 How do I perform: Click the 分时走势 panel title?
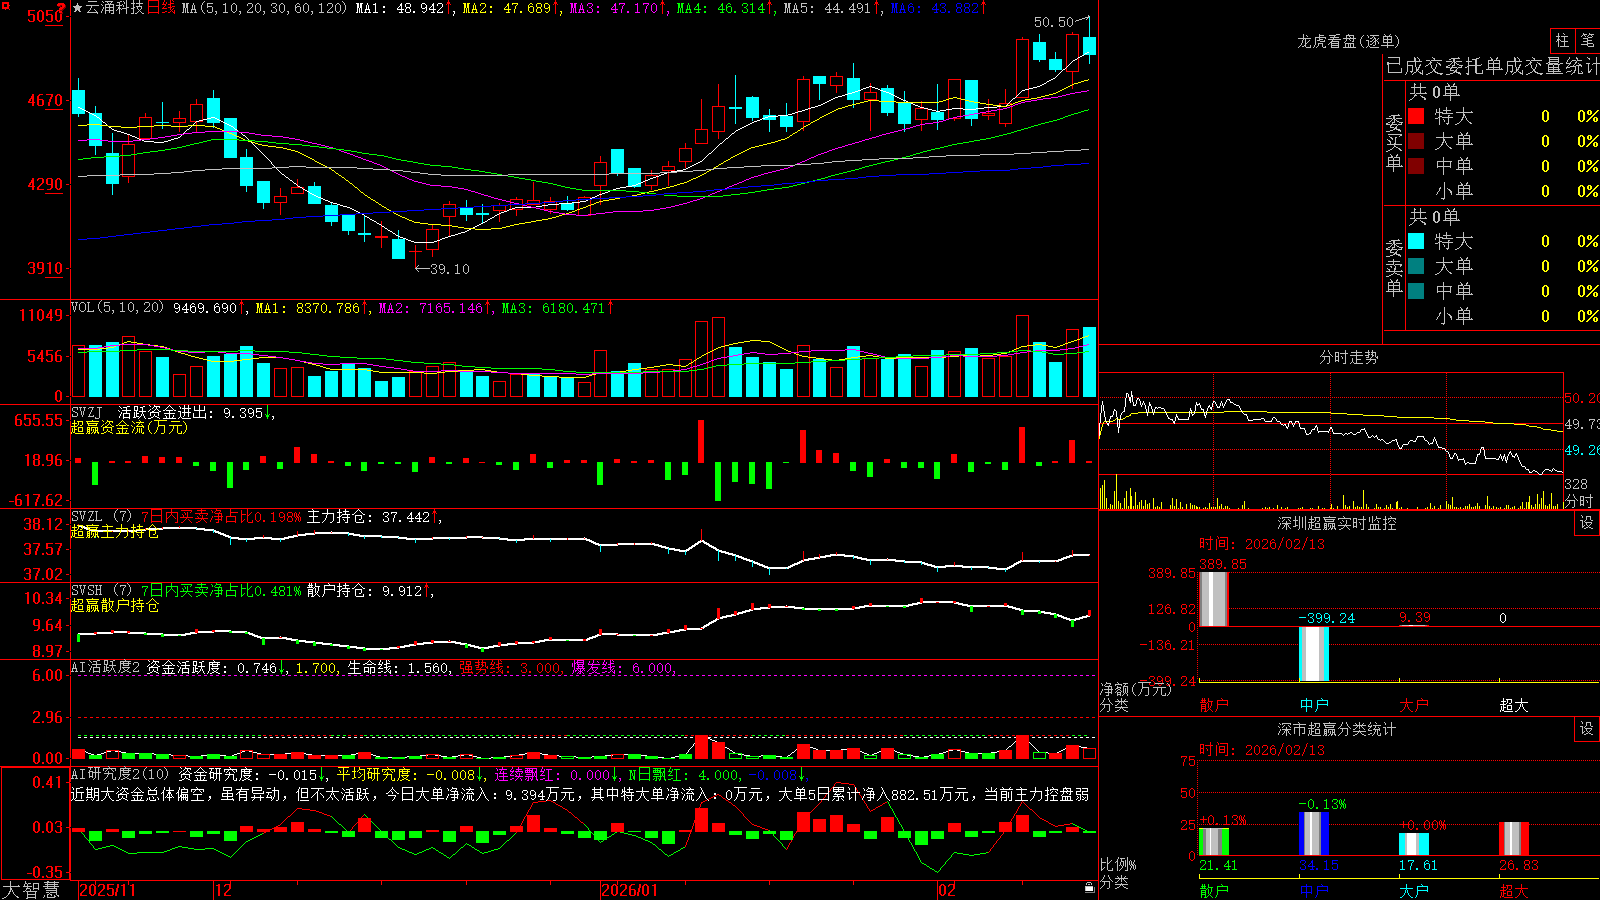pos(1348,357)
